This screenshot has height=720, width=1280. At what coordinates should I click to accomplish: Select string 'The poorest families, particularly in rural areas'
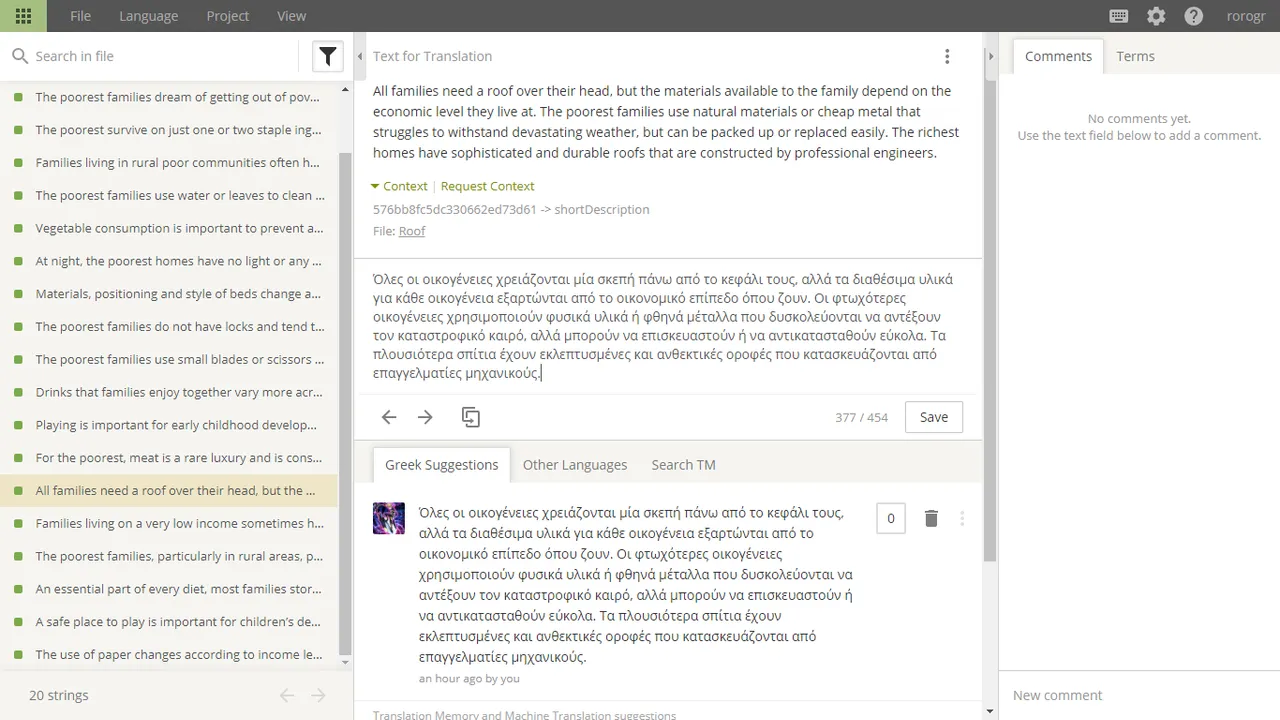pos(170,556)
